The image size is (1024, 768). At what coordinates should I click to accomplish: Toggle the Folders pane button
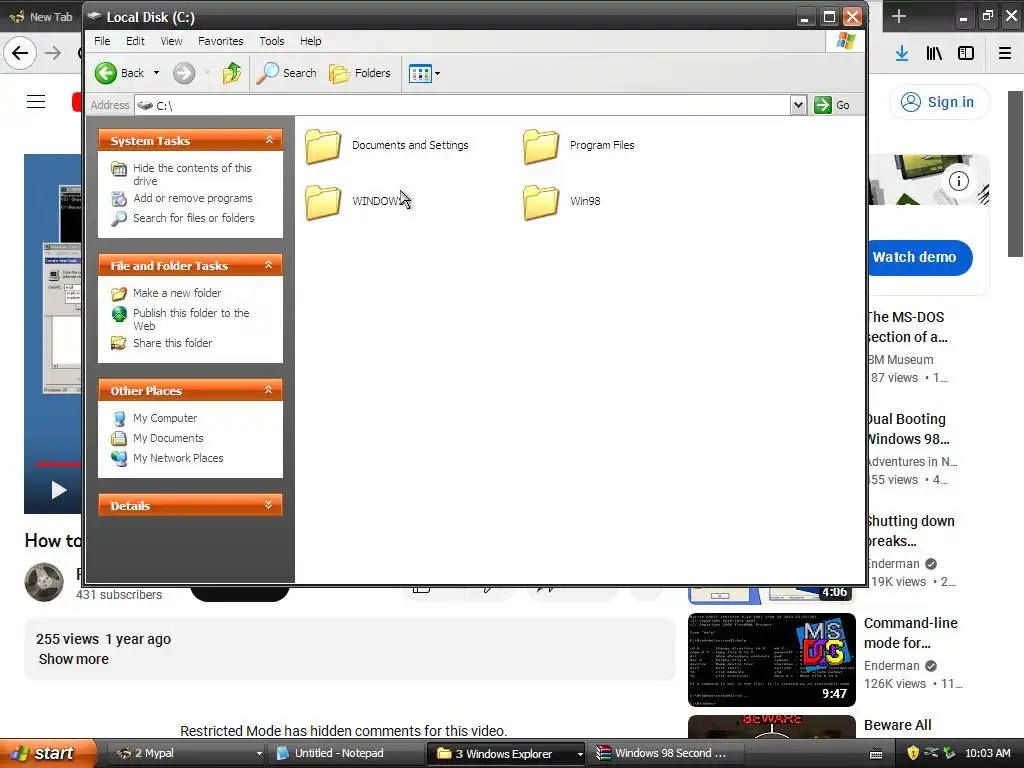pos(360,73)
